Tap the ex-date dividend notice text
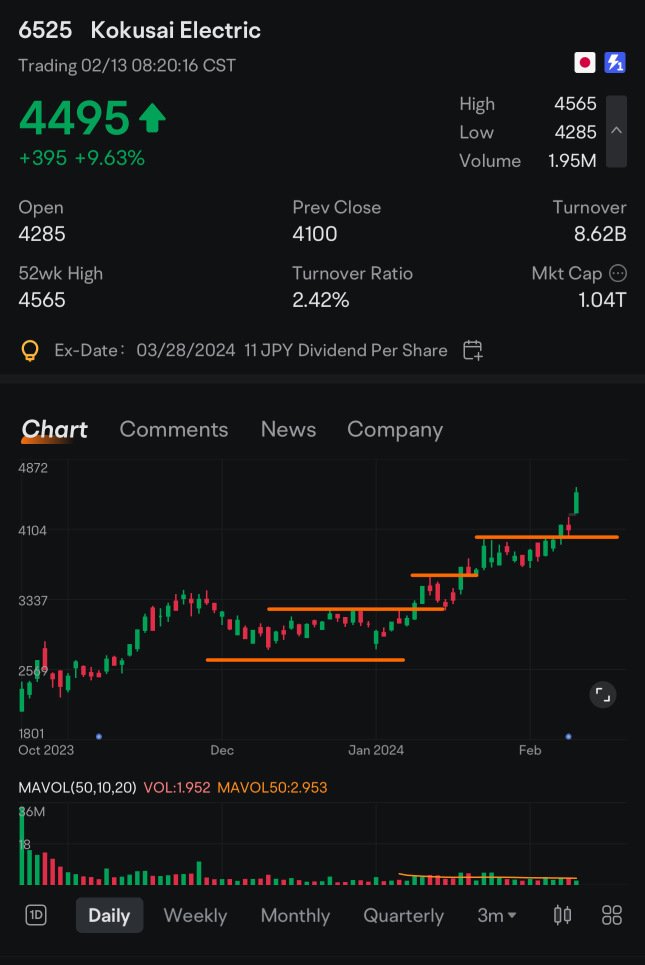Screen dimensions: 645x965 250,351
